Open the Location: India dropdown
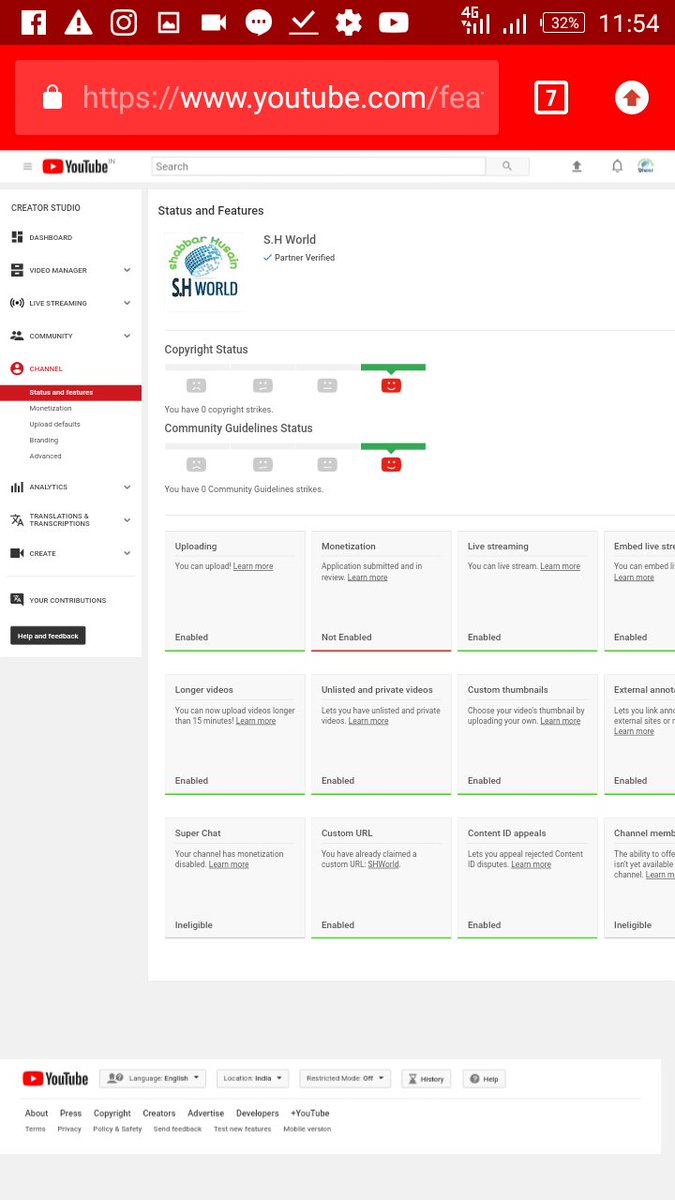 pos(252,1079)
